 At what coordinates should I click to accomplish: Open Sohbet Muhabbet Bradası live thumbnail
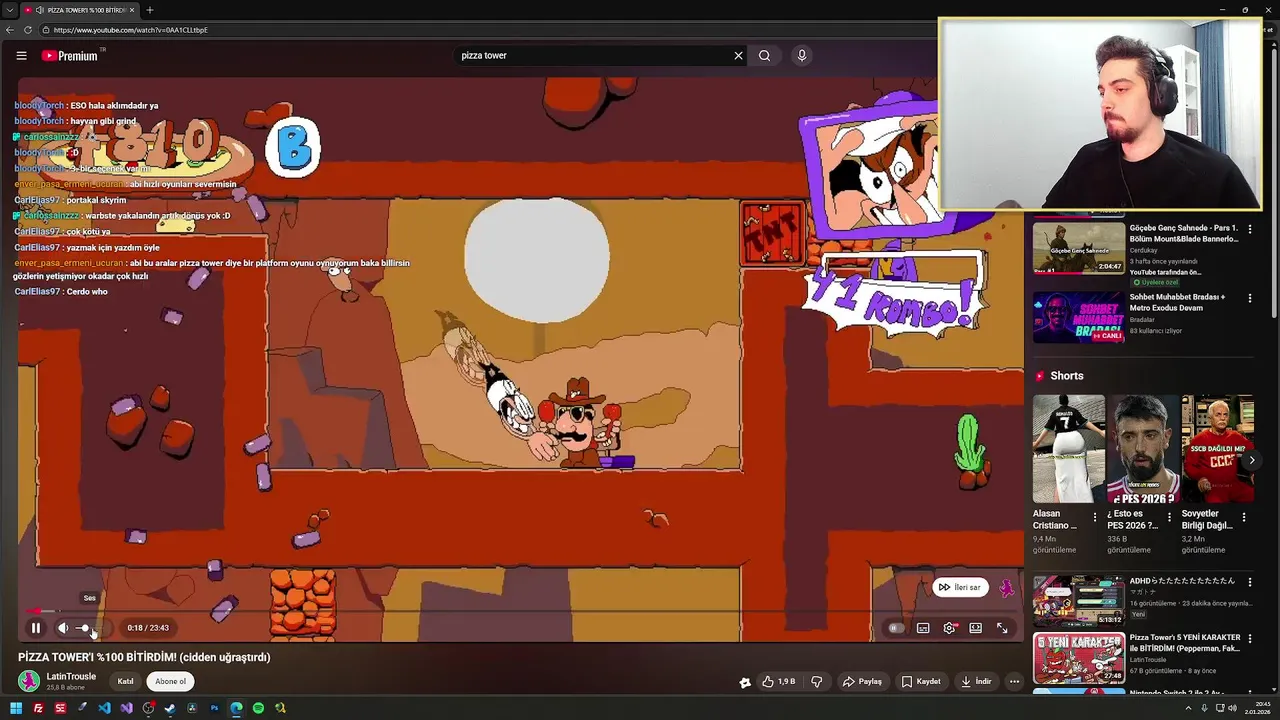1079,317
